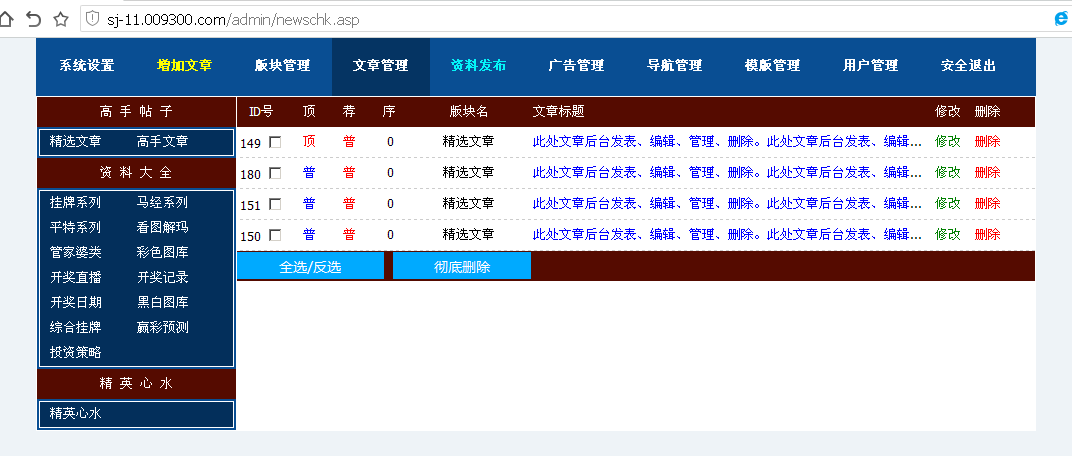Open the 系统设置 menu
The height and width of the screenshot is (456, 1072).
coord(87,66)
